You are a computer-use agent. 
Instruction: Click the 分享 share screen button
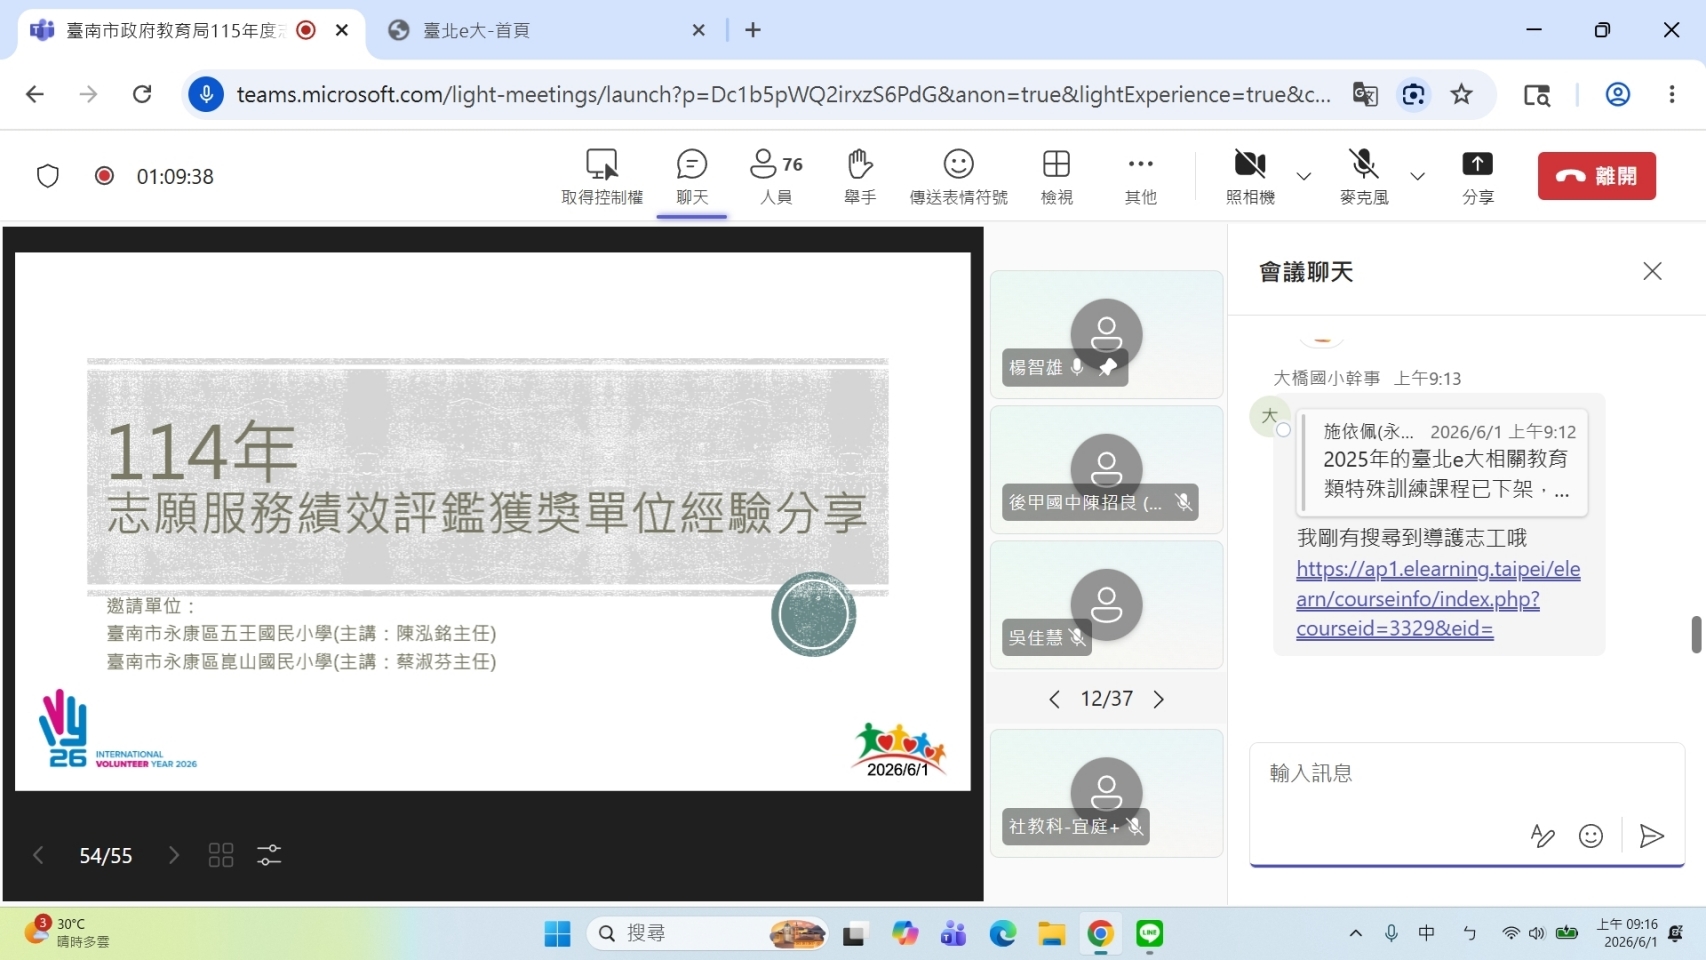[x=1477, y=176]
